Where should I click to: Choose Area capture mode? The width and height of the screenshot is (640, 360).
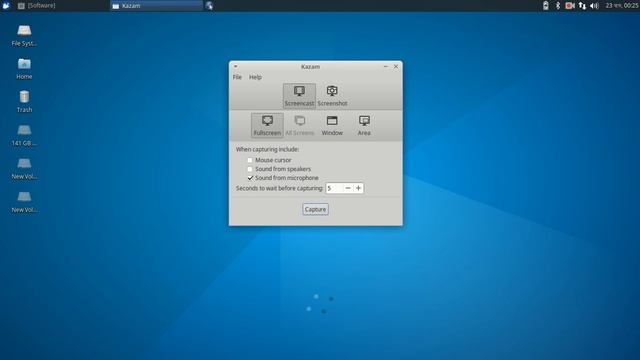pyautogui.click(x=364, y=126)
